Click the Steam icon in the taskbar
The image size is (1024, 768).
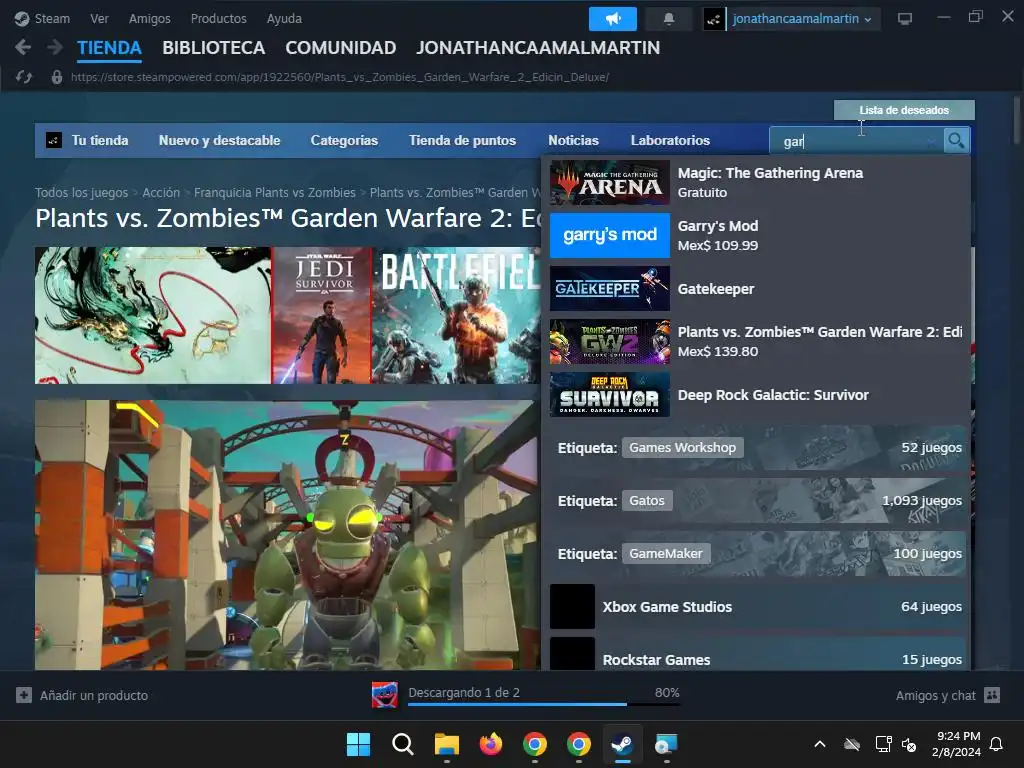(622, 744)
